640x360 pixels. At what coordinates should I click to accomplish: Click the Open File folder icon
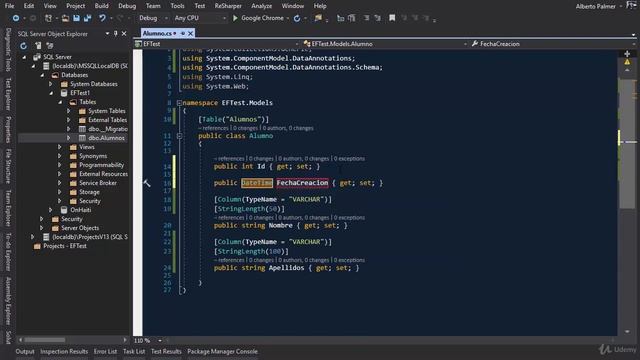coord(65,18)
